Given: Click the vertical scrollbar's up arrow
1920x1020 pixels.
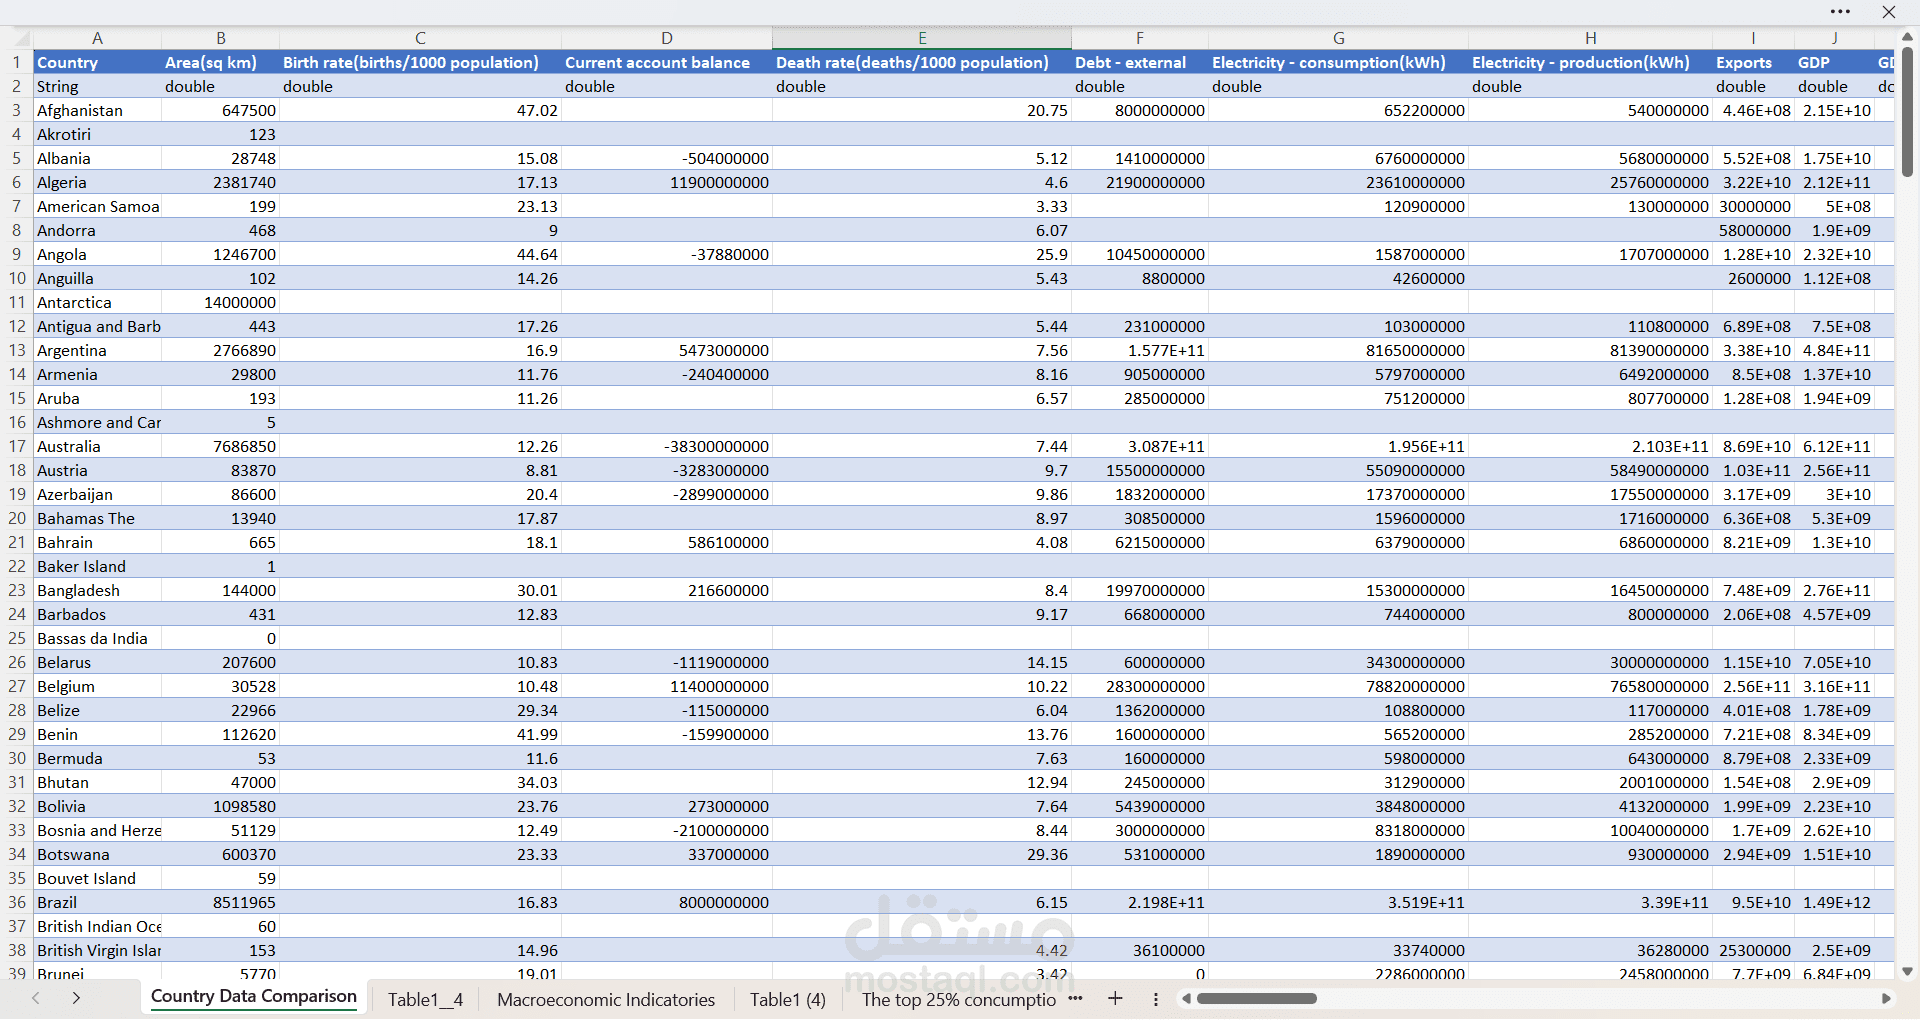Looking at the screenshot, I should [x=1907, y=37].
